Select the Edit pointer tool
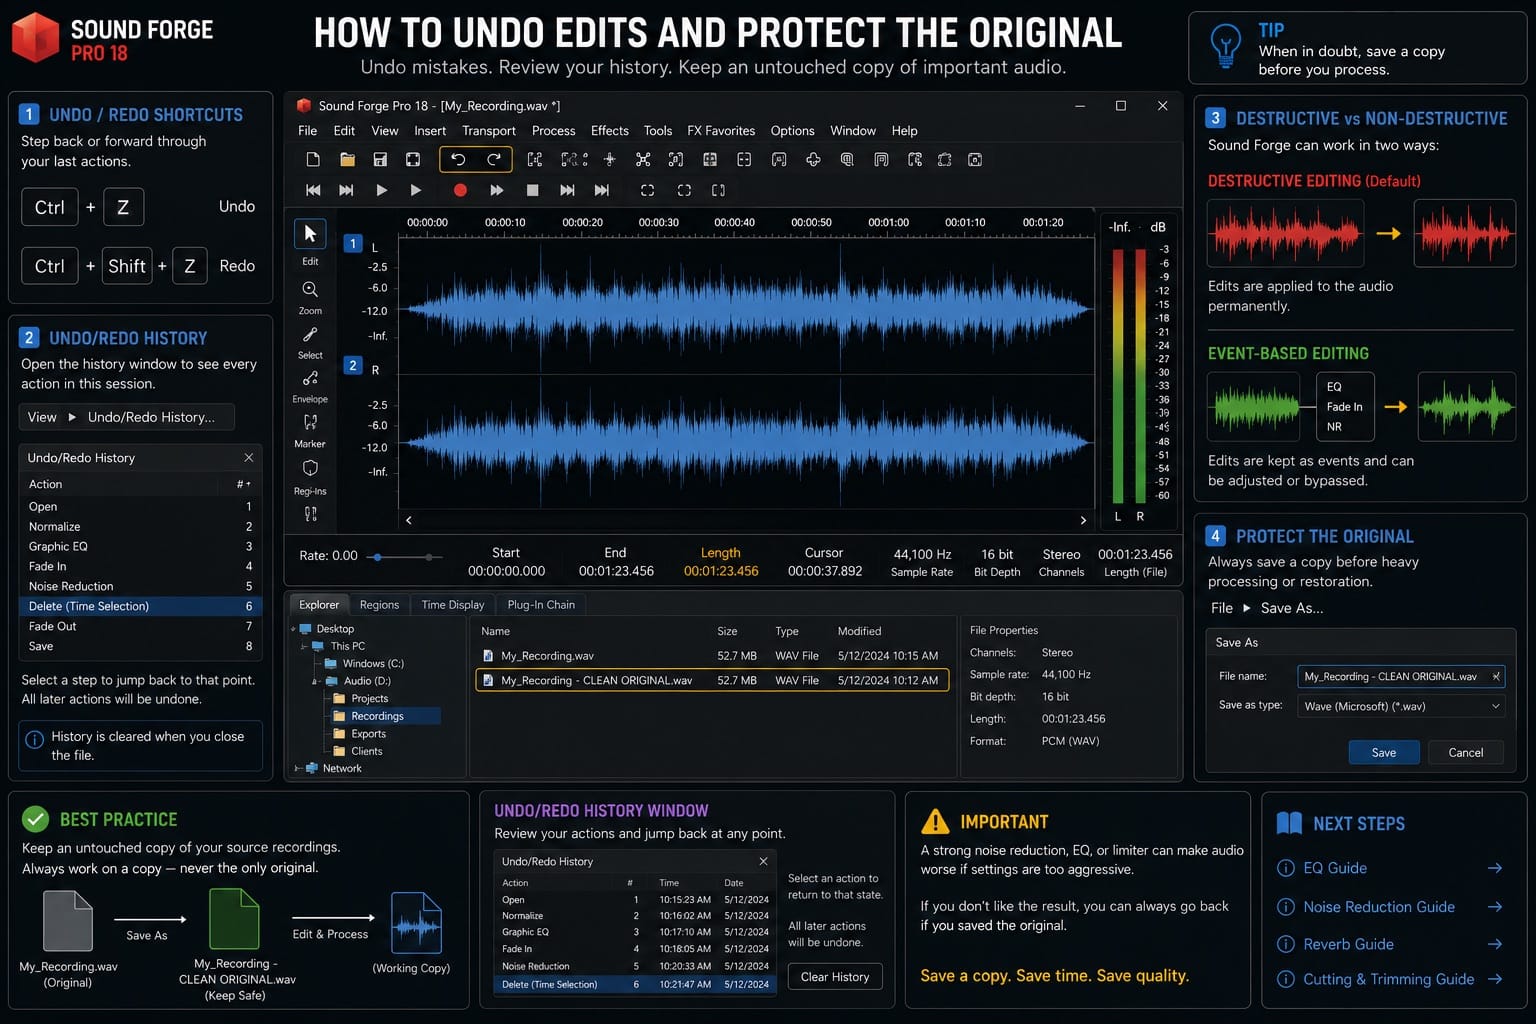Image resolution: width=1536 pixels, height=1024 pixels. (310, 233)
